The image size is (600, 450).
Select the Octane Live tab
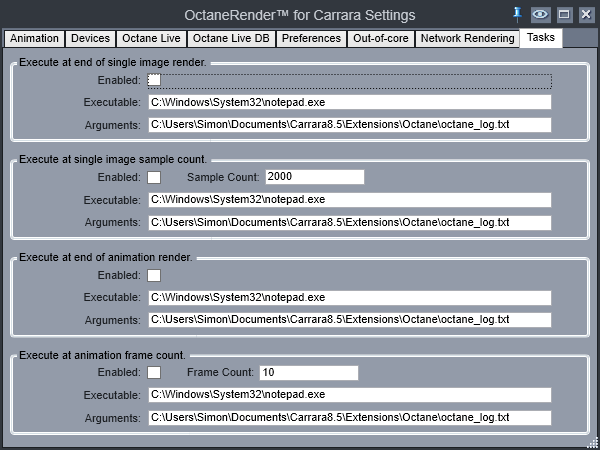[151, 39]
